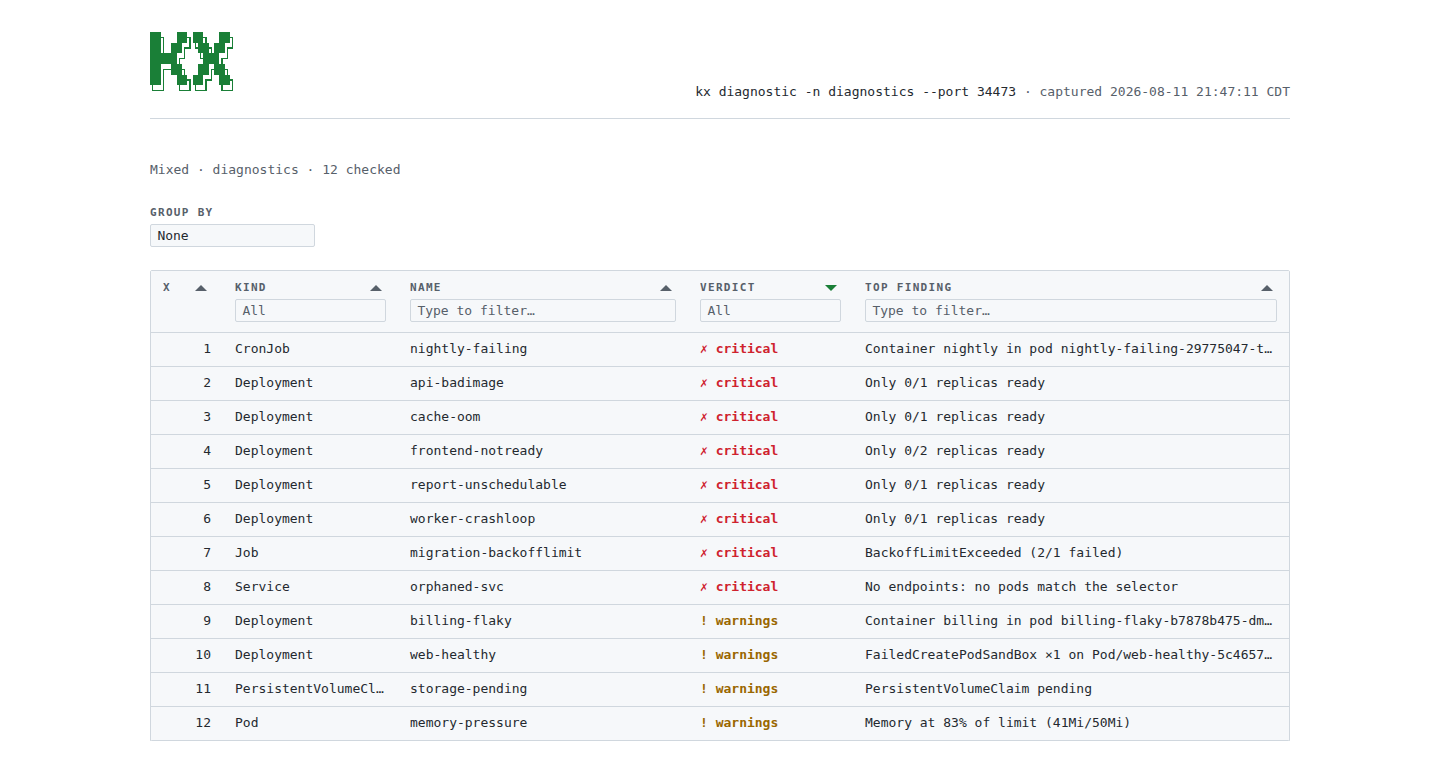Select the frontend-notready row name

coord(476,451)
